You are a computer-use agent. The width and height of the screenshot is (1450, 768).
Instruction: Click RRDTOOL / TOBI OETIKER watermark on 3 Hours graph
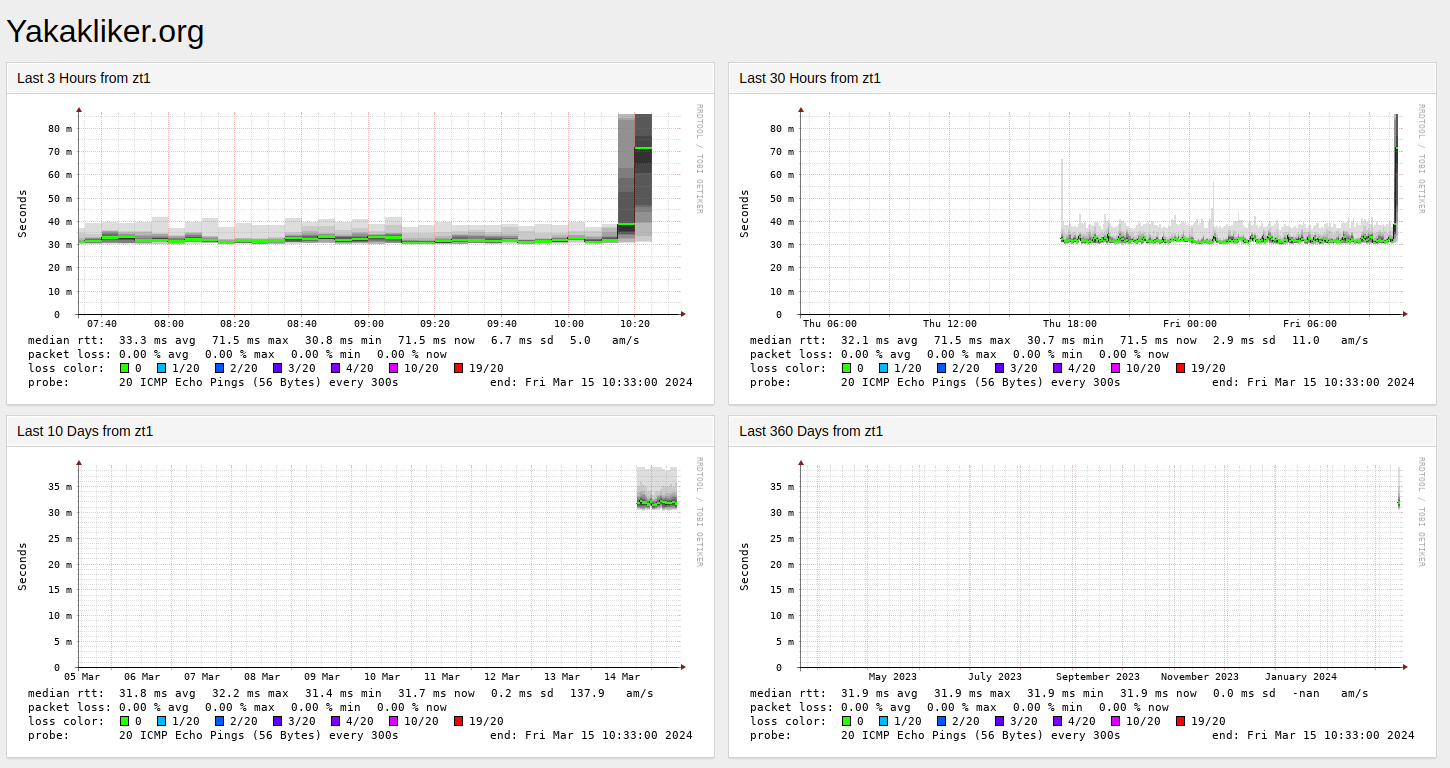pos(699,158)
